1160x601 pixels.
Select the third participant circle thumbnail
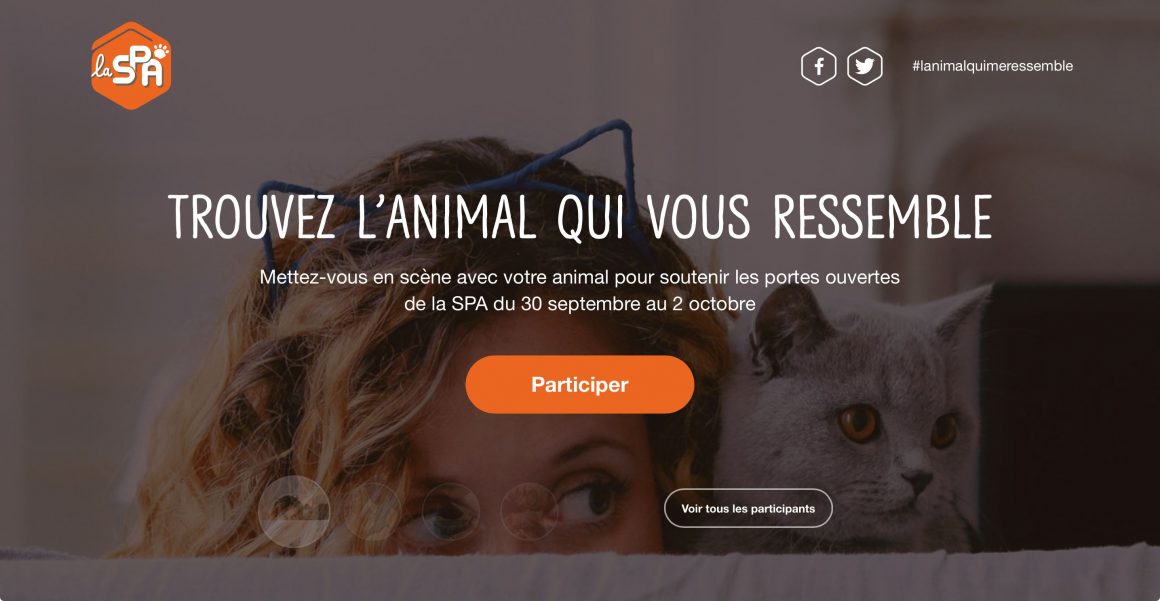pyautogui.click(x=451, y=511)
